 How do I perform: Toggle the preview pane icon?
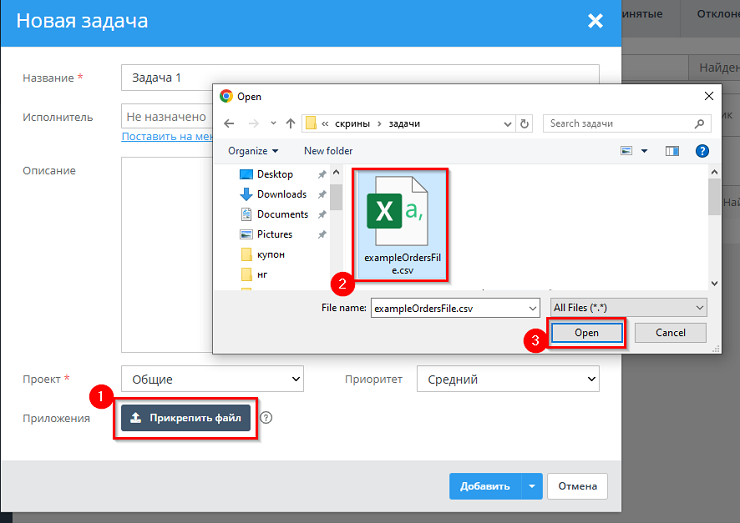click(672, 151)
